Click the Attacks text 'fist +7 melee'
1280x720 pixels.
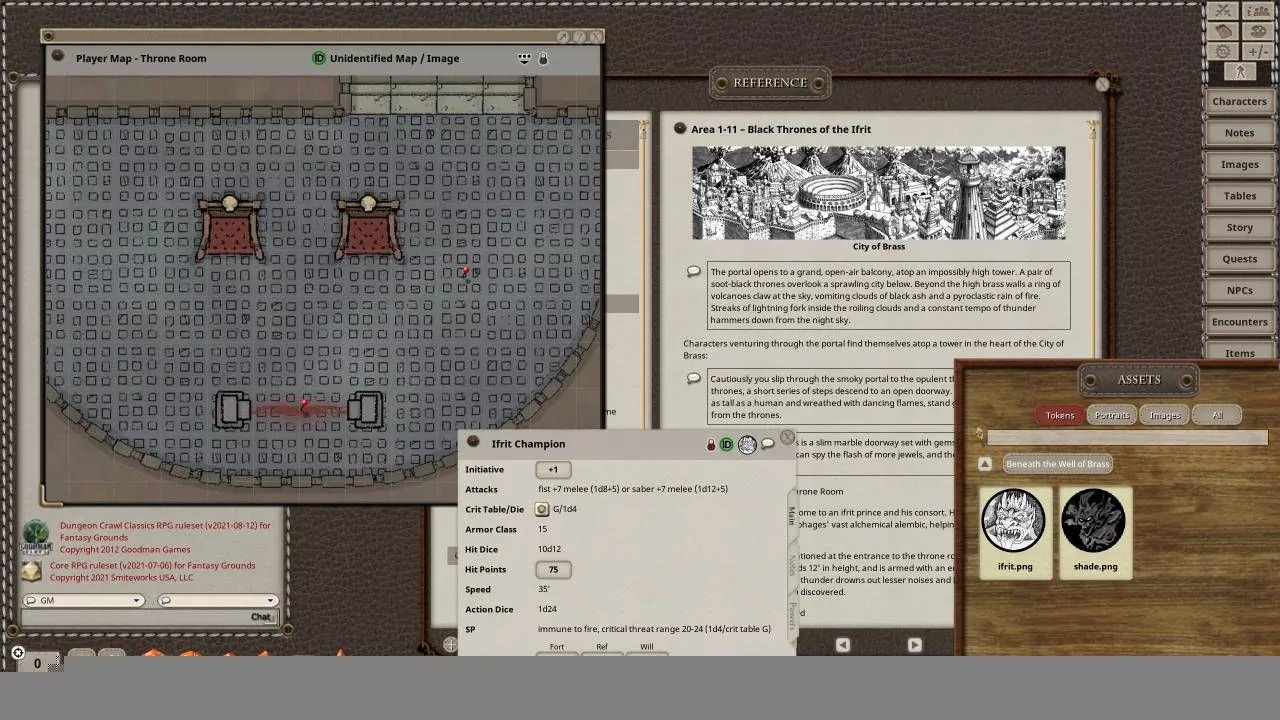coord(569,489)
